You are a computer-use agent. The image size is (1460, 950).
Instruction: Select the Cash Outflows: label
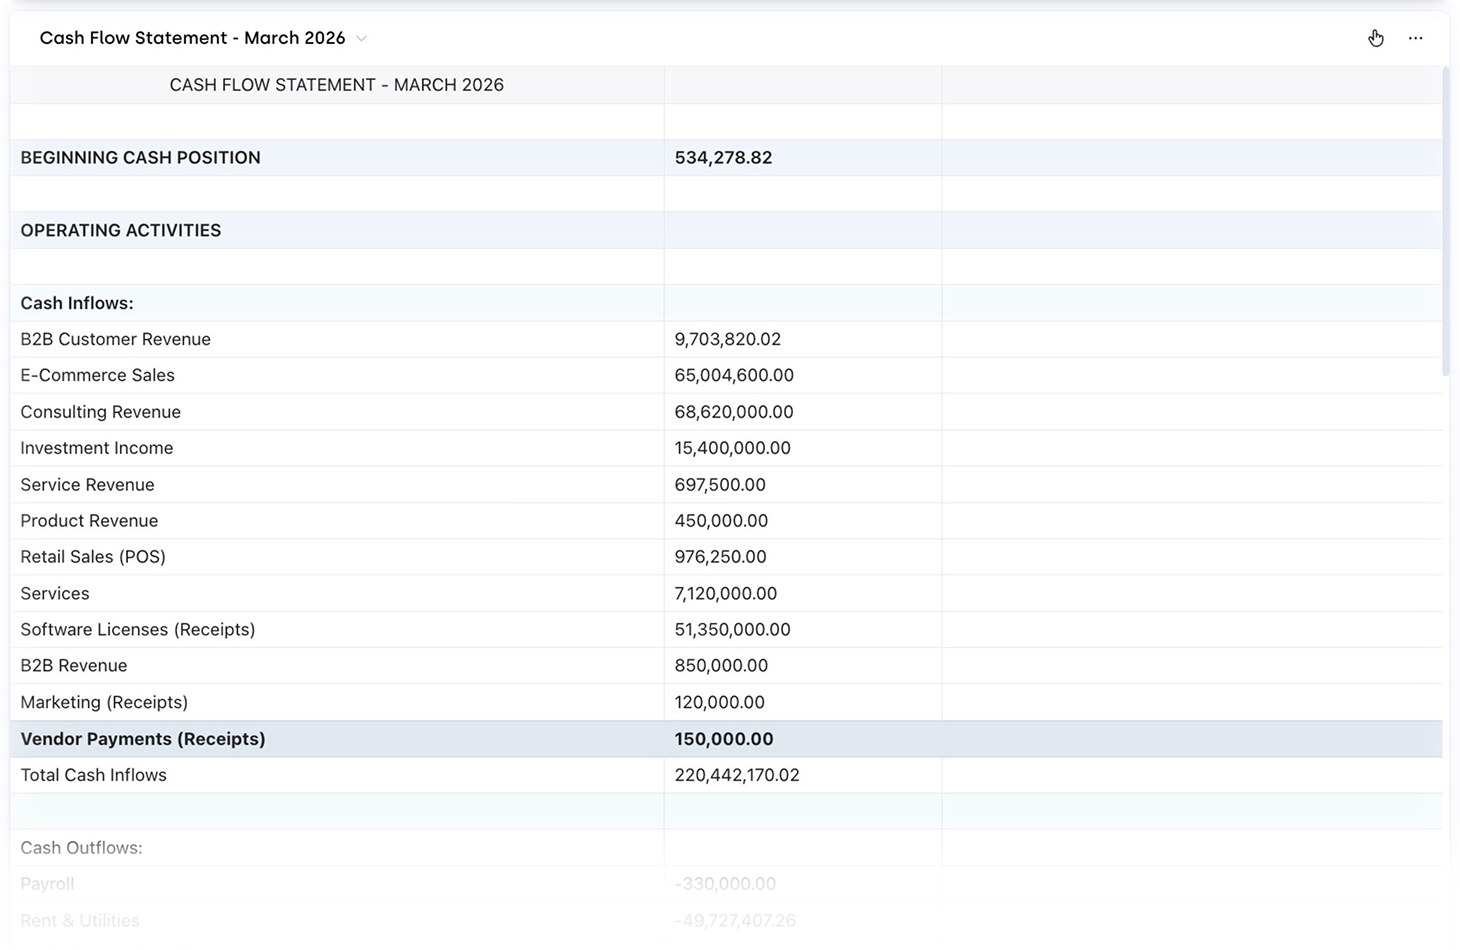pyautogui.click(x=82, y=848)
